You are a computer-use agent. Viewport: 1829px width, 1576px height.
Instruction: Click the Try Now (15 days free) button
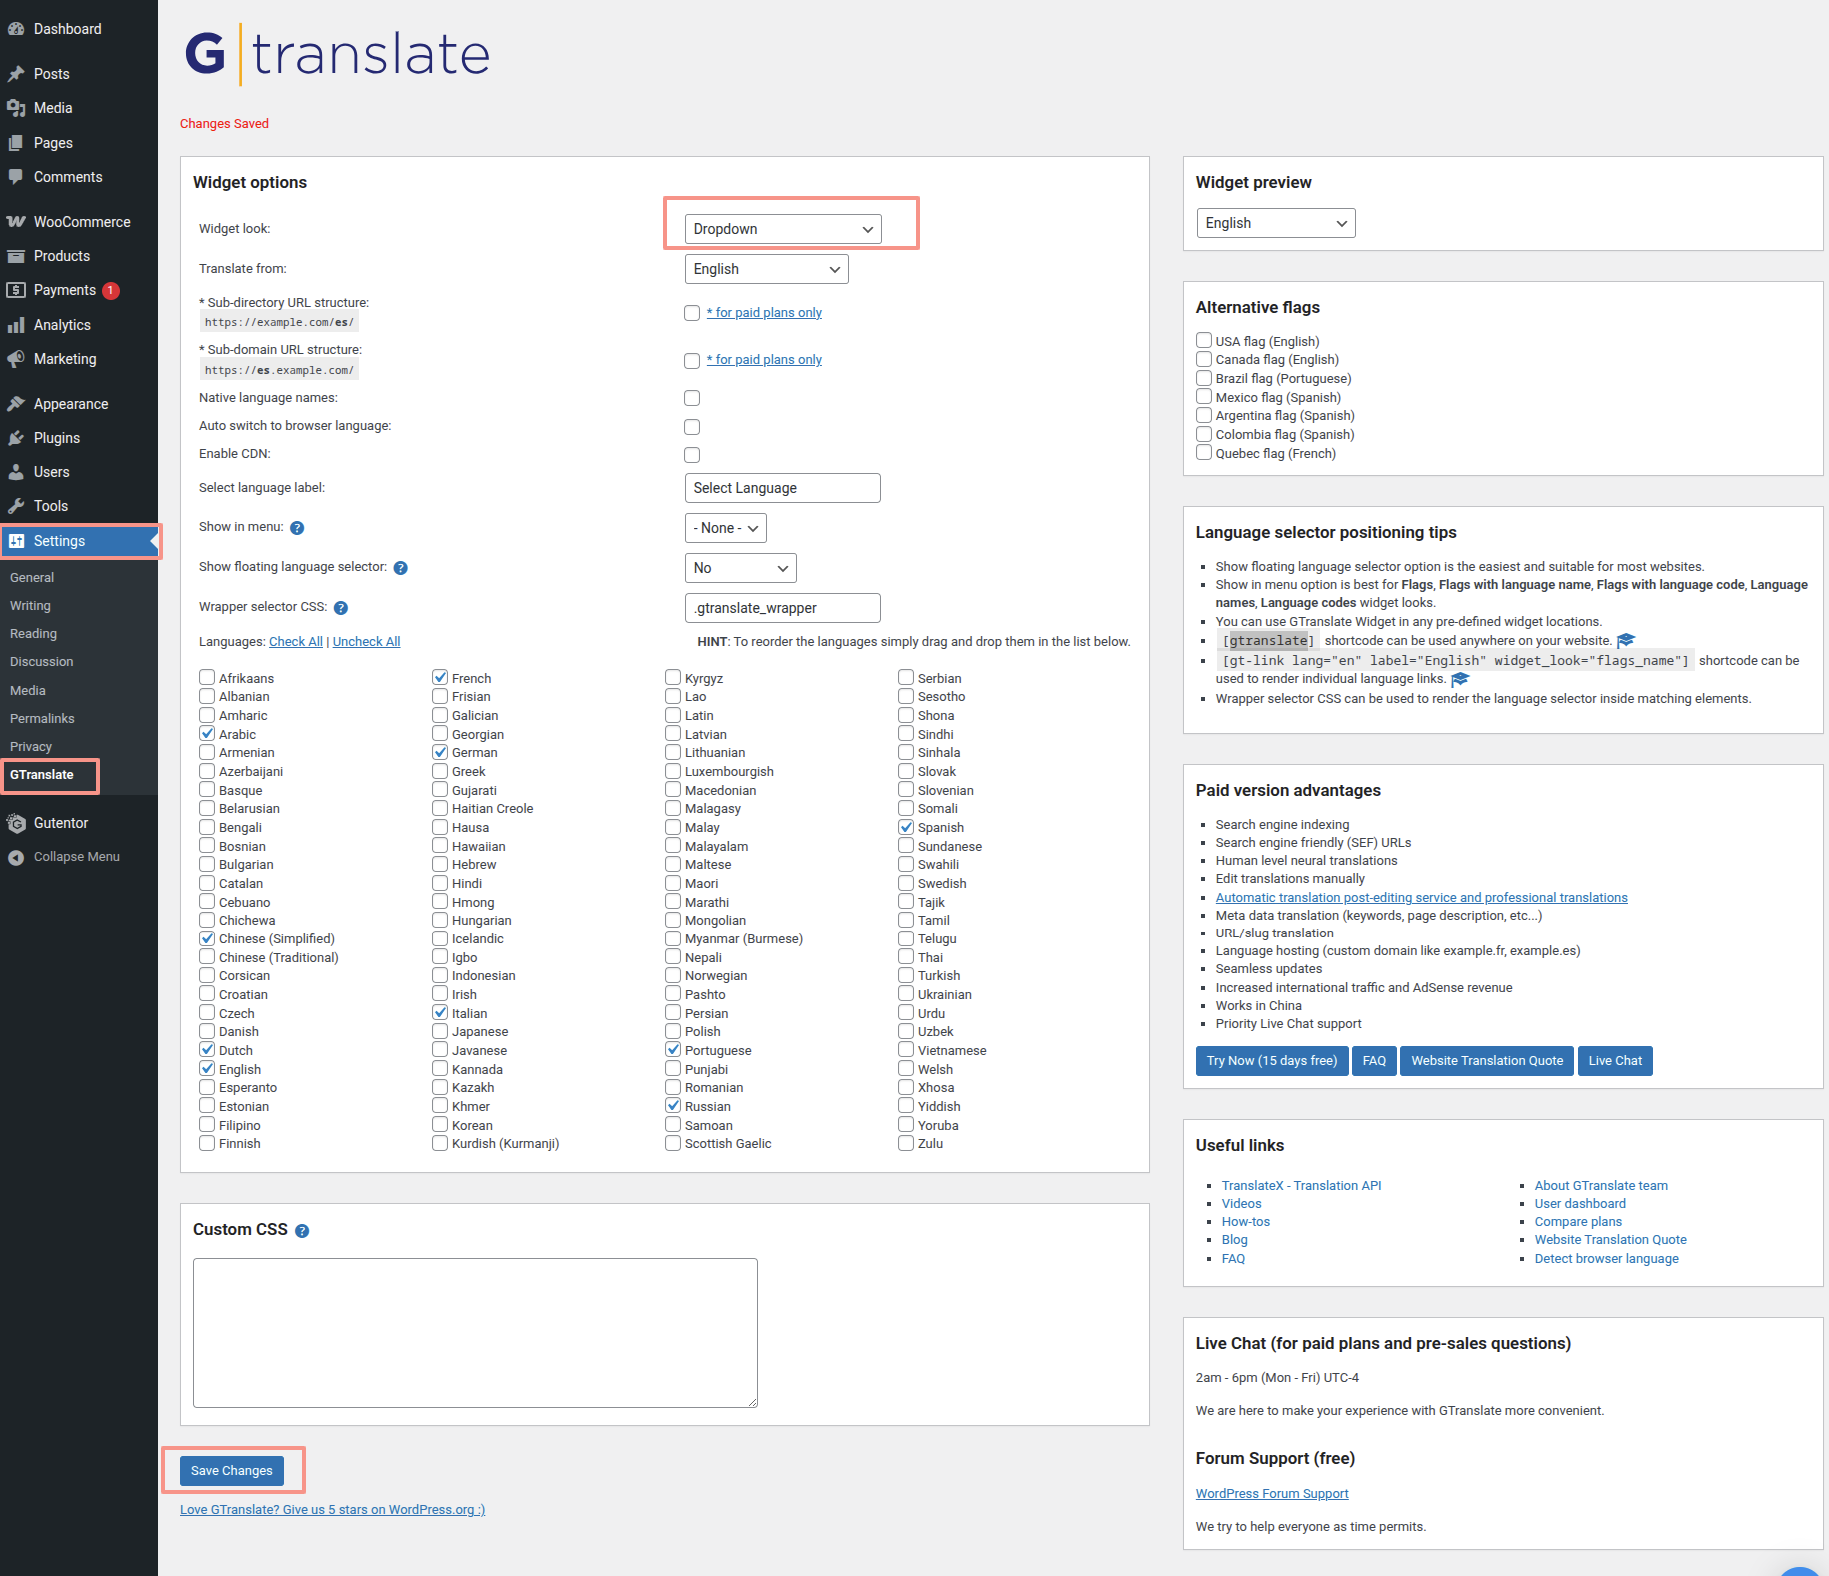tap(1271, 1061)
